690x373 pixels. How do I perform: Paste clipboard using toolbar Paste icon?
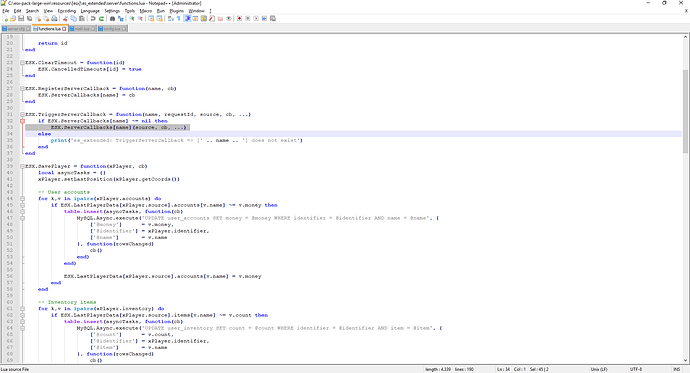82,18
